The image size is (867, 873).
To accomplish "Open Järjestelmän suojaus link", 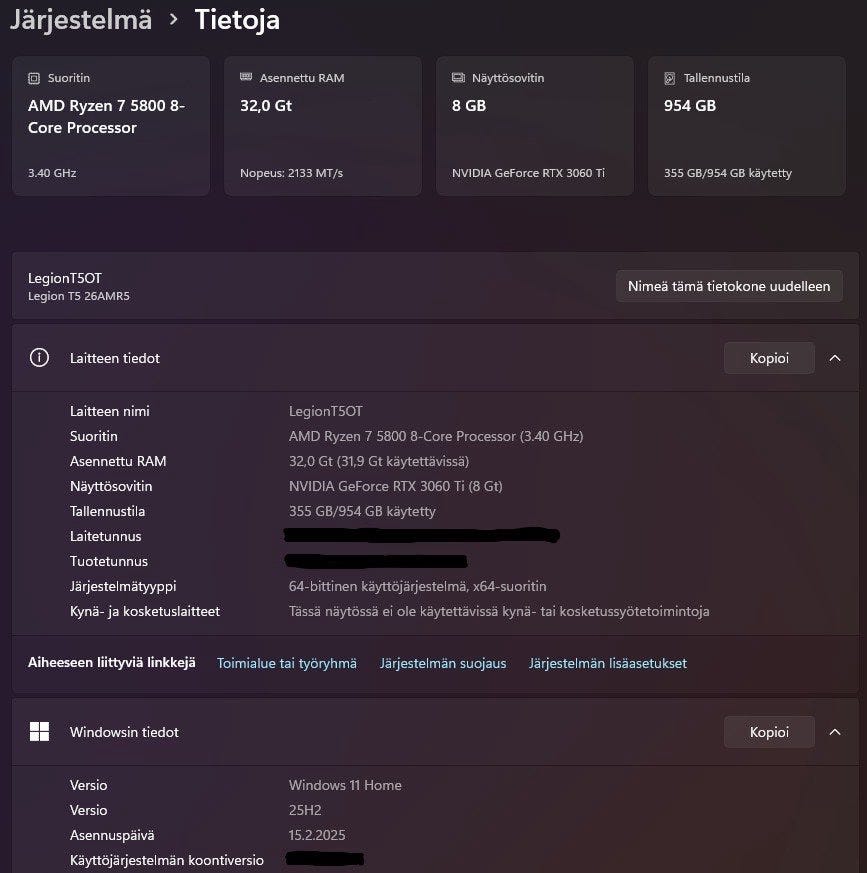I will click(x=443, y=663).
